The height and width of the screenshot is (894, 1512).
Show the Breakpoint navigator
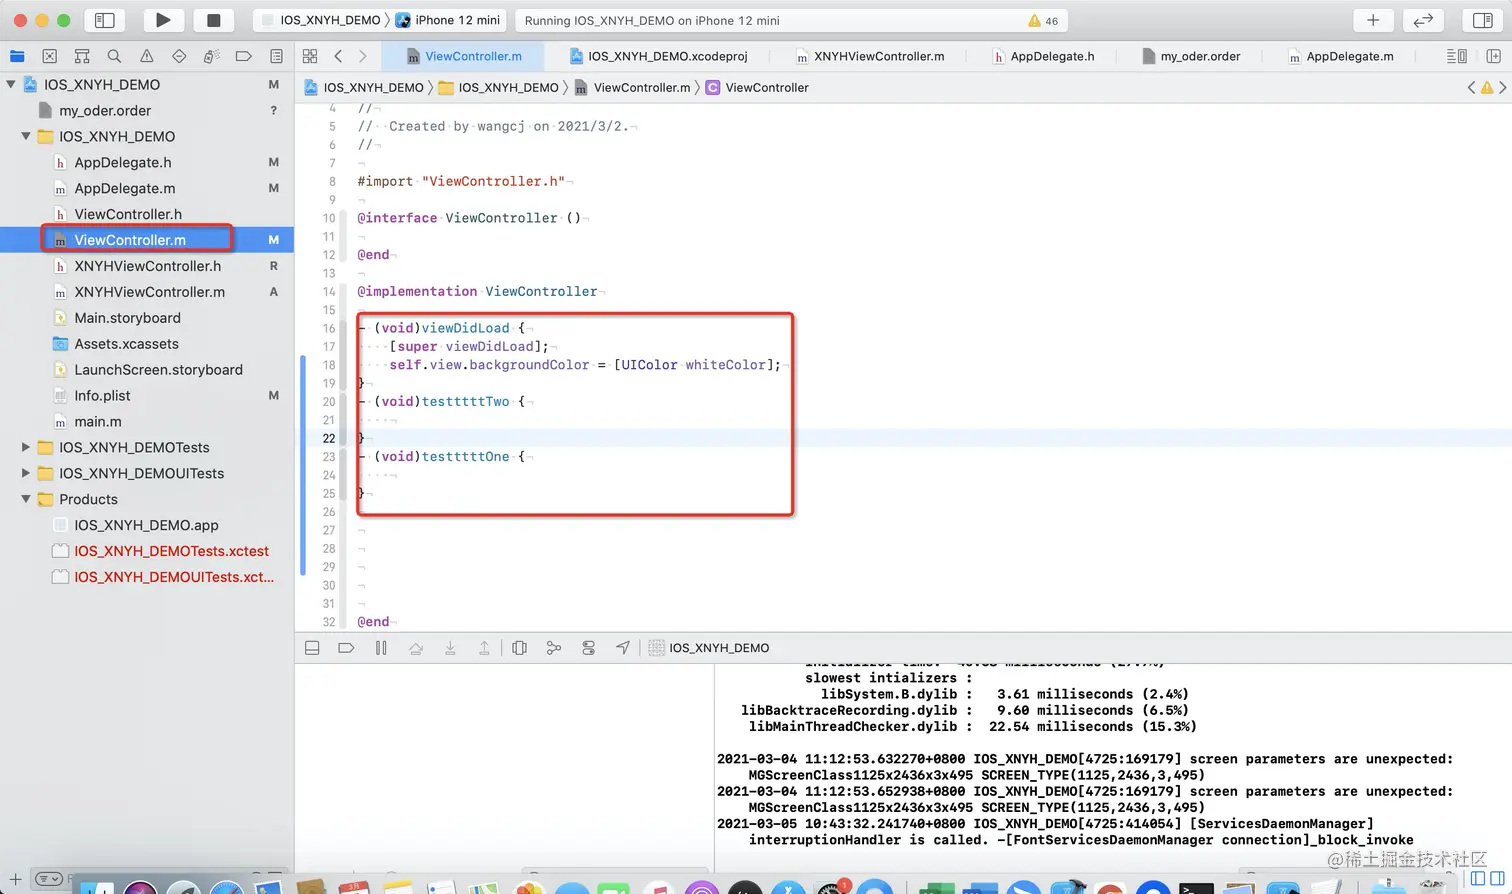[243, 56]
